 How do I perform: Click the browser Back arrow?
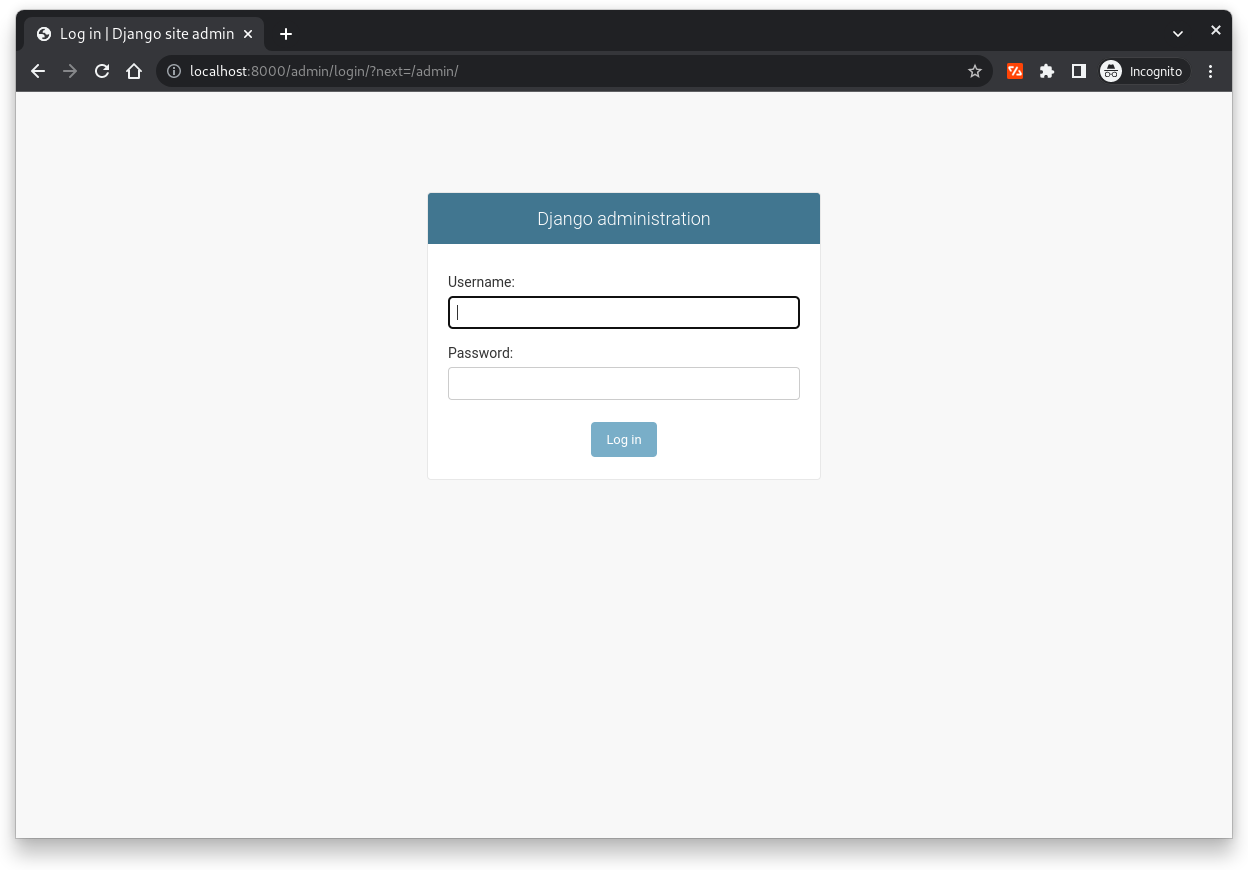click(38, 71)
